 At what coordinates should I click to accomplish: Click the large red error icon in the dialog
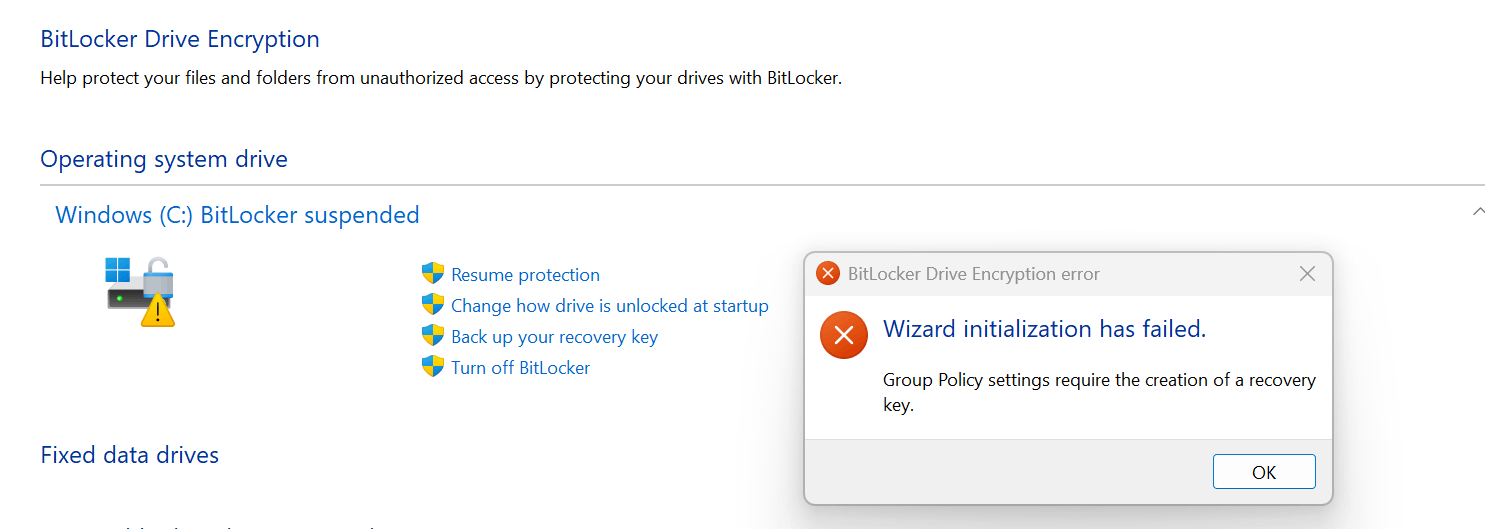click(x=843, y=334)
